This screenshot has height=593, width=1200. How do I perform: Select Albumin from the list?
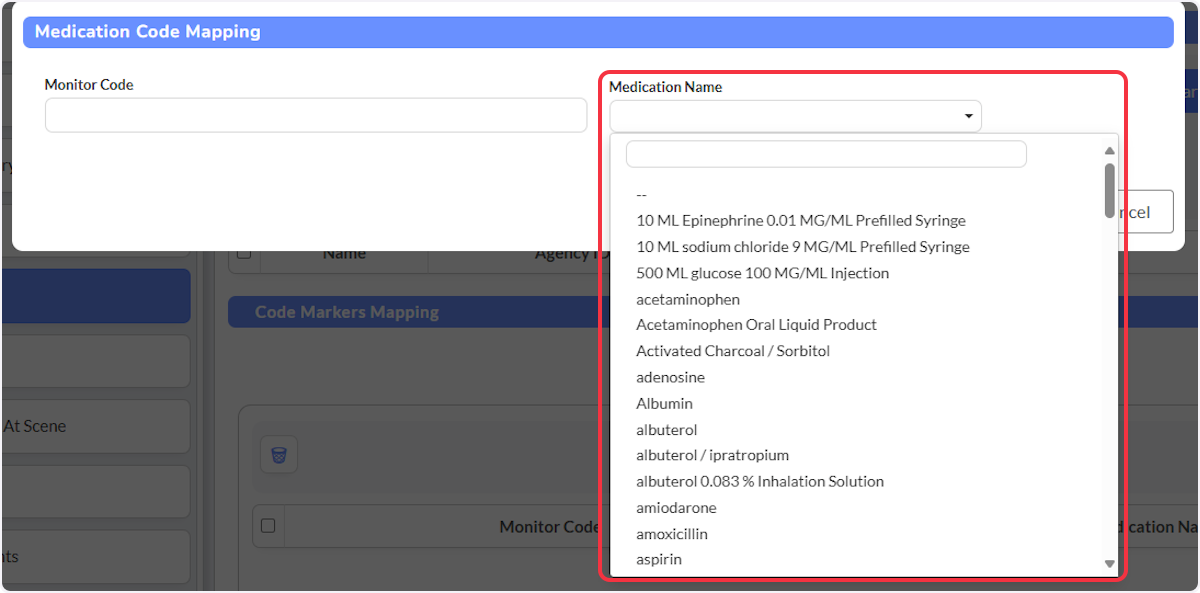pyautogui.click(x=664, y=403)
